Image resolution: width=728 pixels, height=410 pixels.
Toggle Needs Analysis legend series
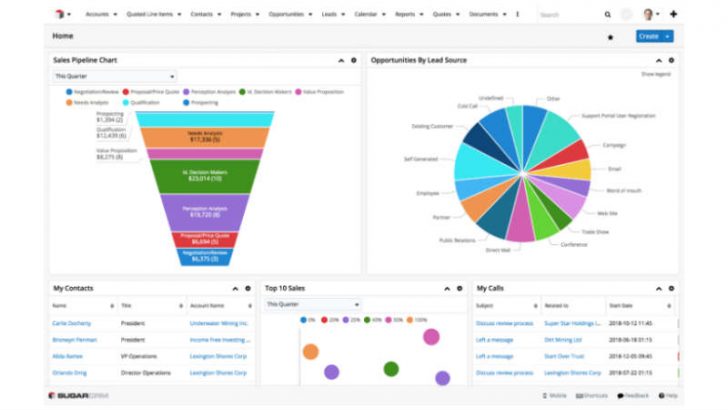tap(87, 103)
